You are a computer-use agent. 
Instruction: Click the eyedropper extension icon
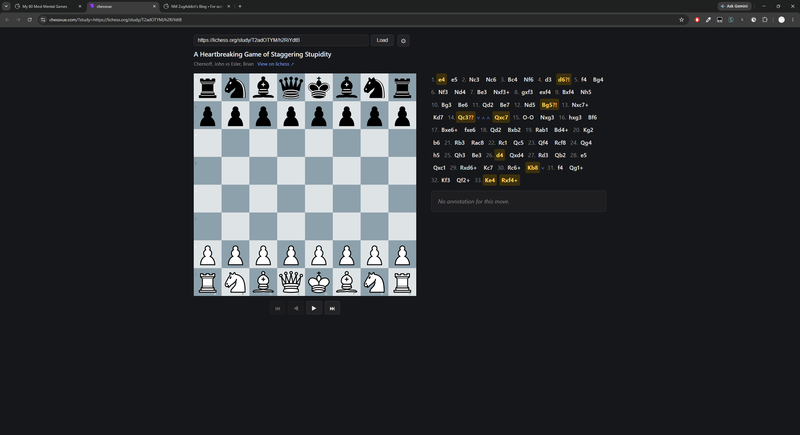coord(708,20)
